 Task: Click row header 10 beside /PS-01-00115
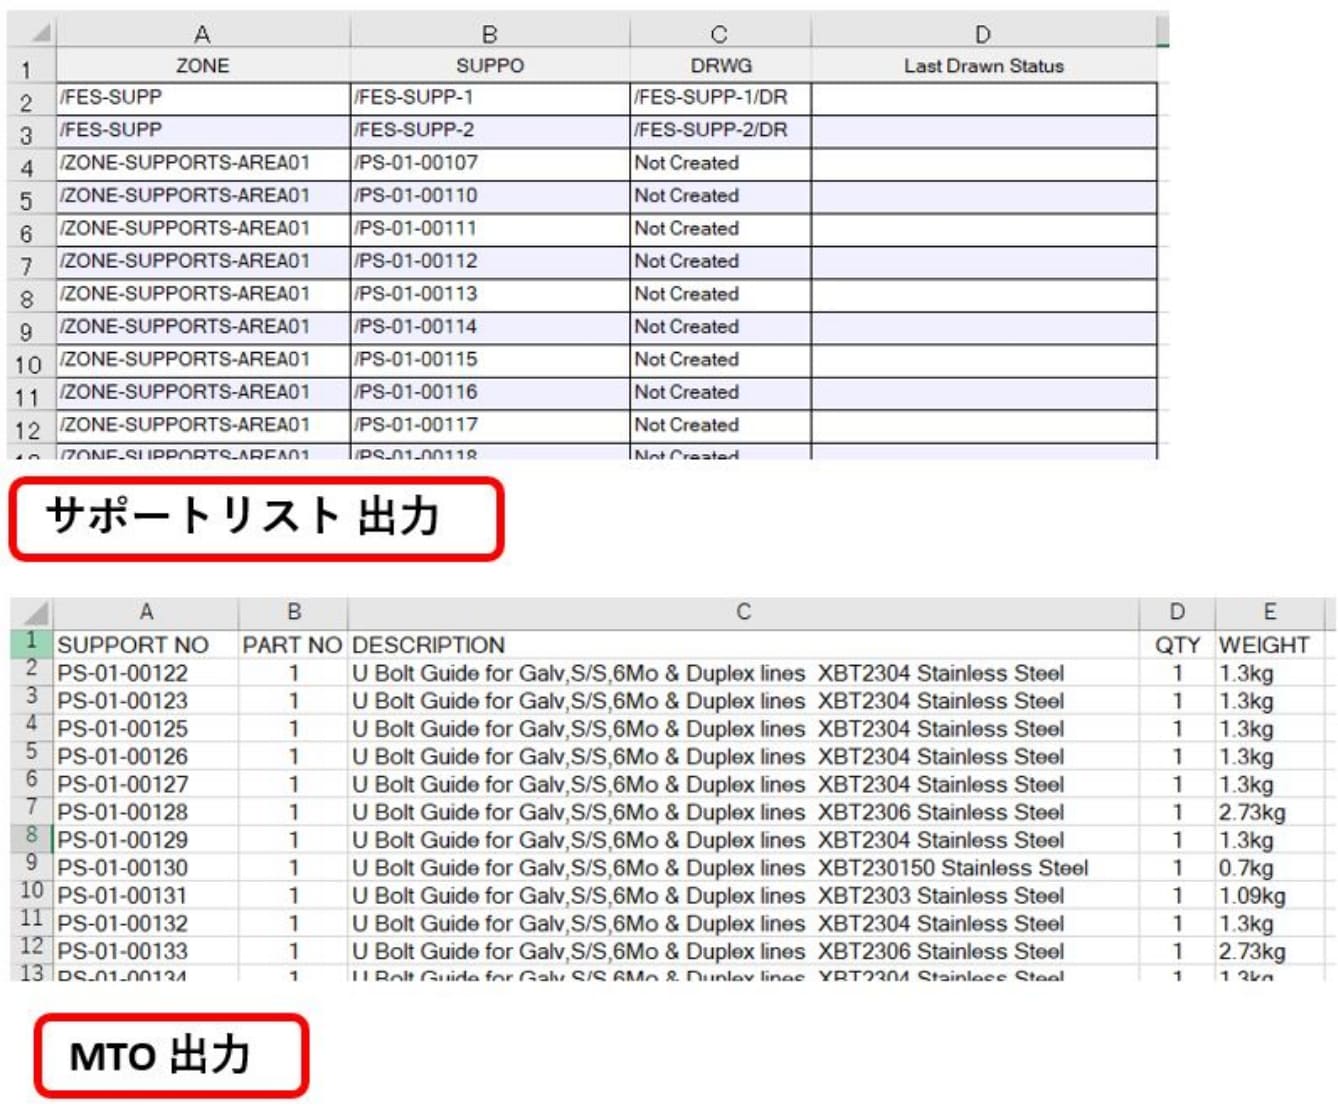[x=28, y=364]
